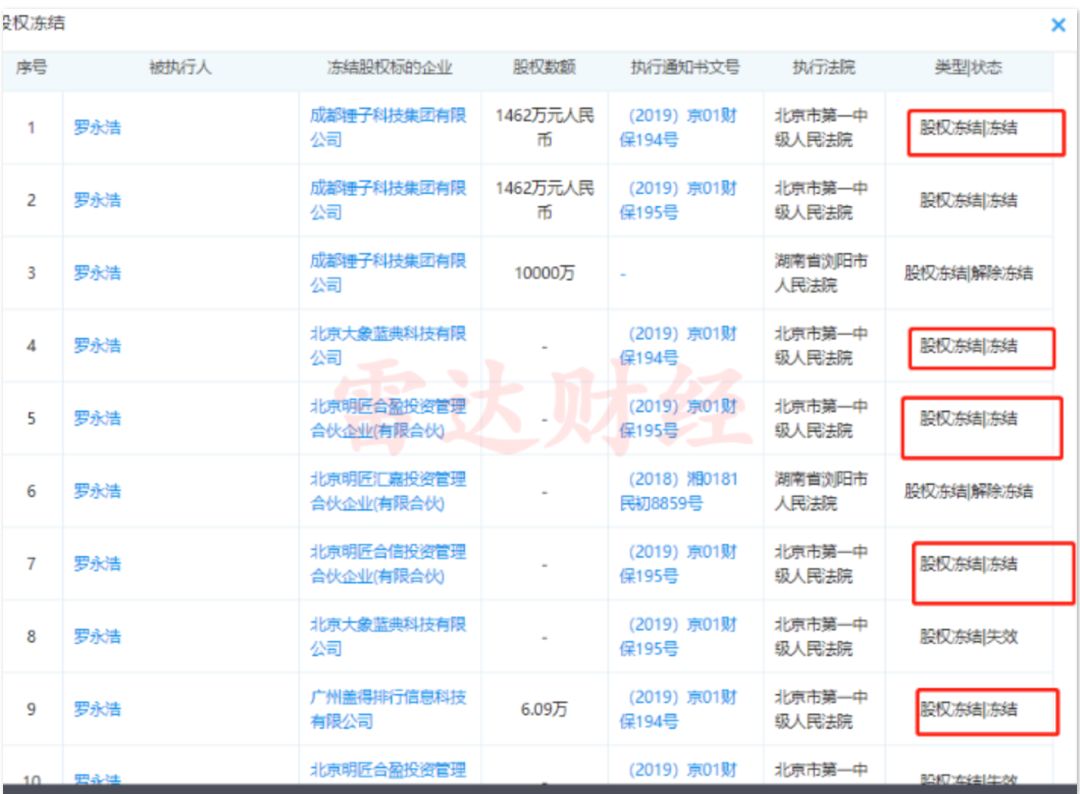The image size is (1080, 794).
Task: Select 北京市第一中级人民法院 court in row 8
Action: pyautogui.click(x=821, y=636)
